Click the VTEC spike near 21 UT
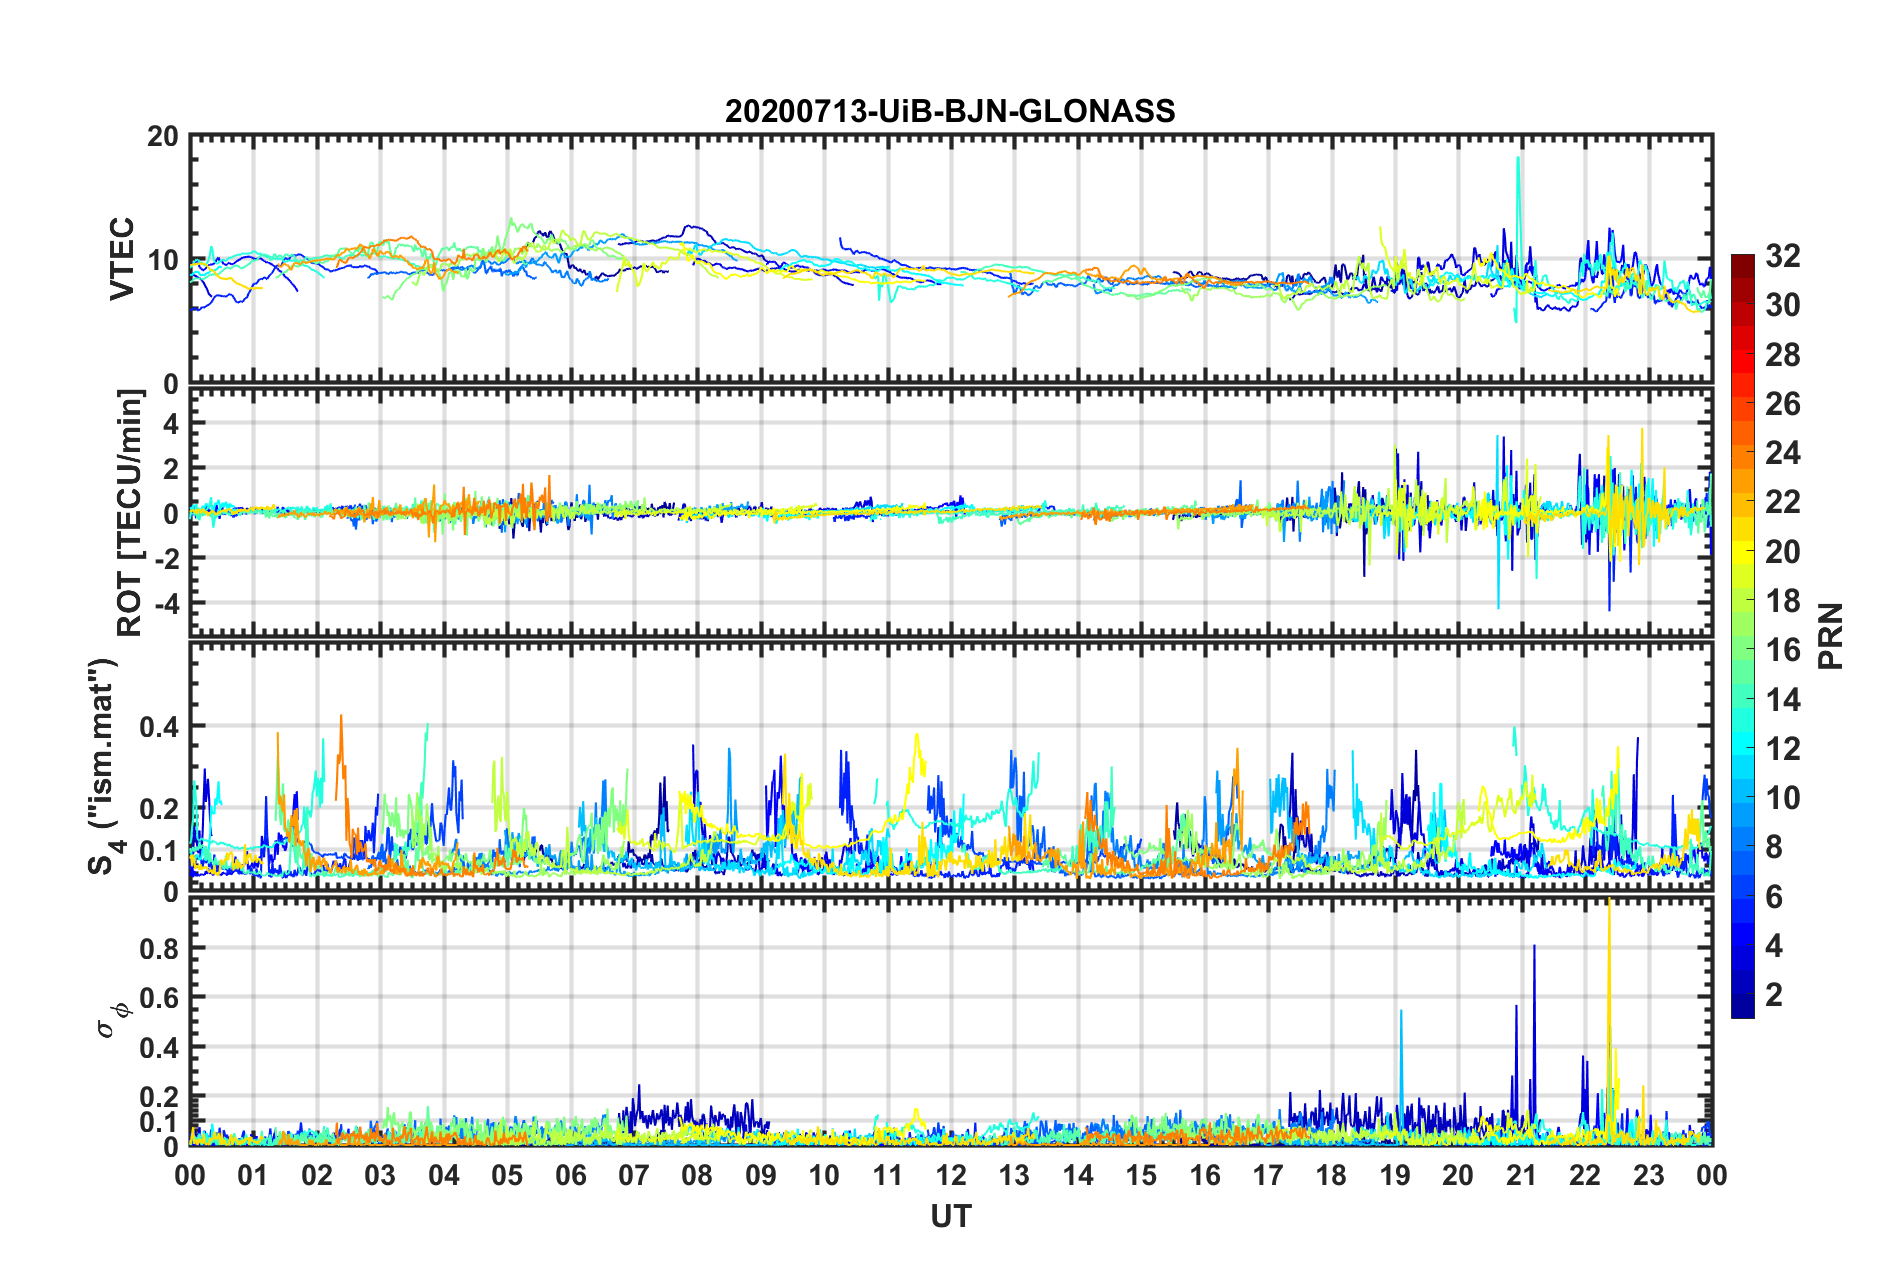This screenshot has width=1902, height=1272. pyautogui.click(x=1518, y=238)
